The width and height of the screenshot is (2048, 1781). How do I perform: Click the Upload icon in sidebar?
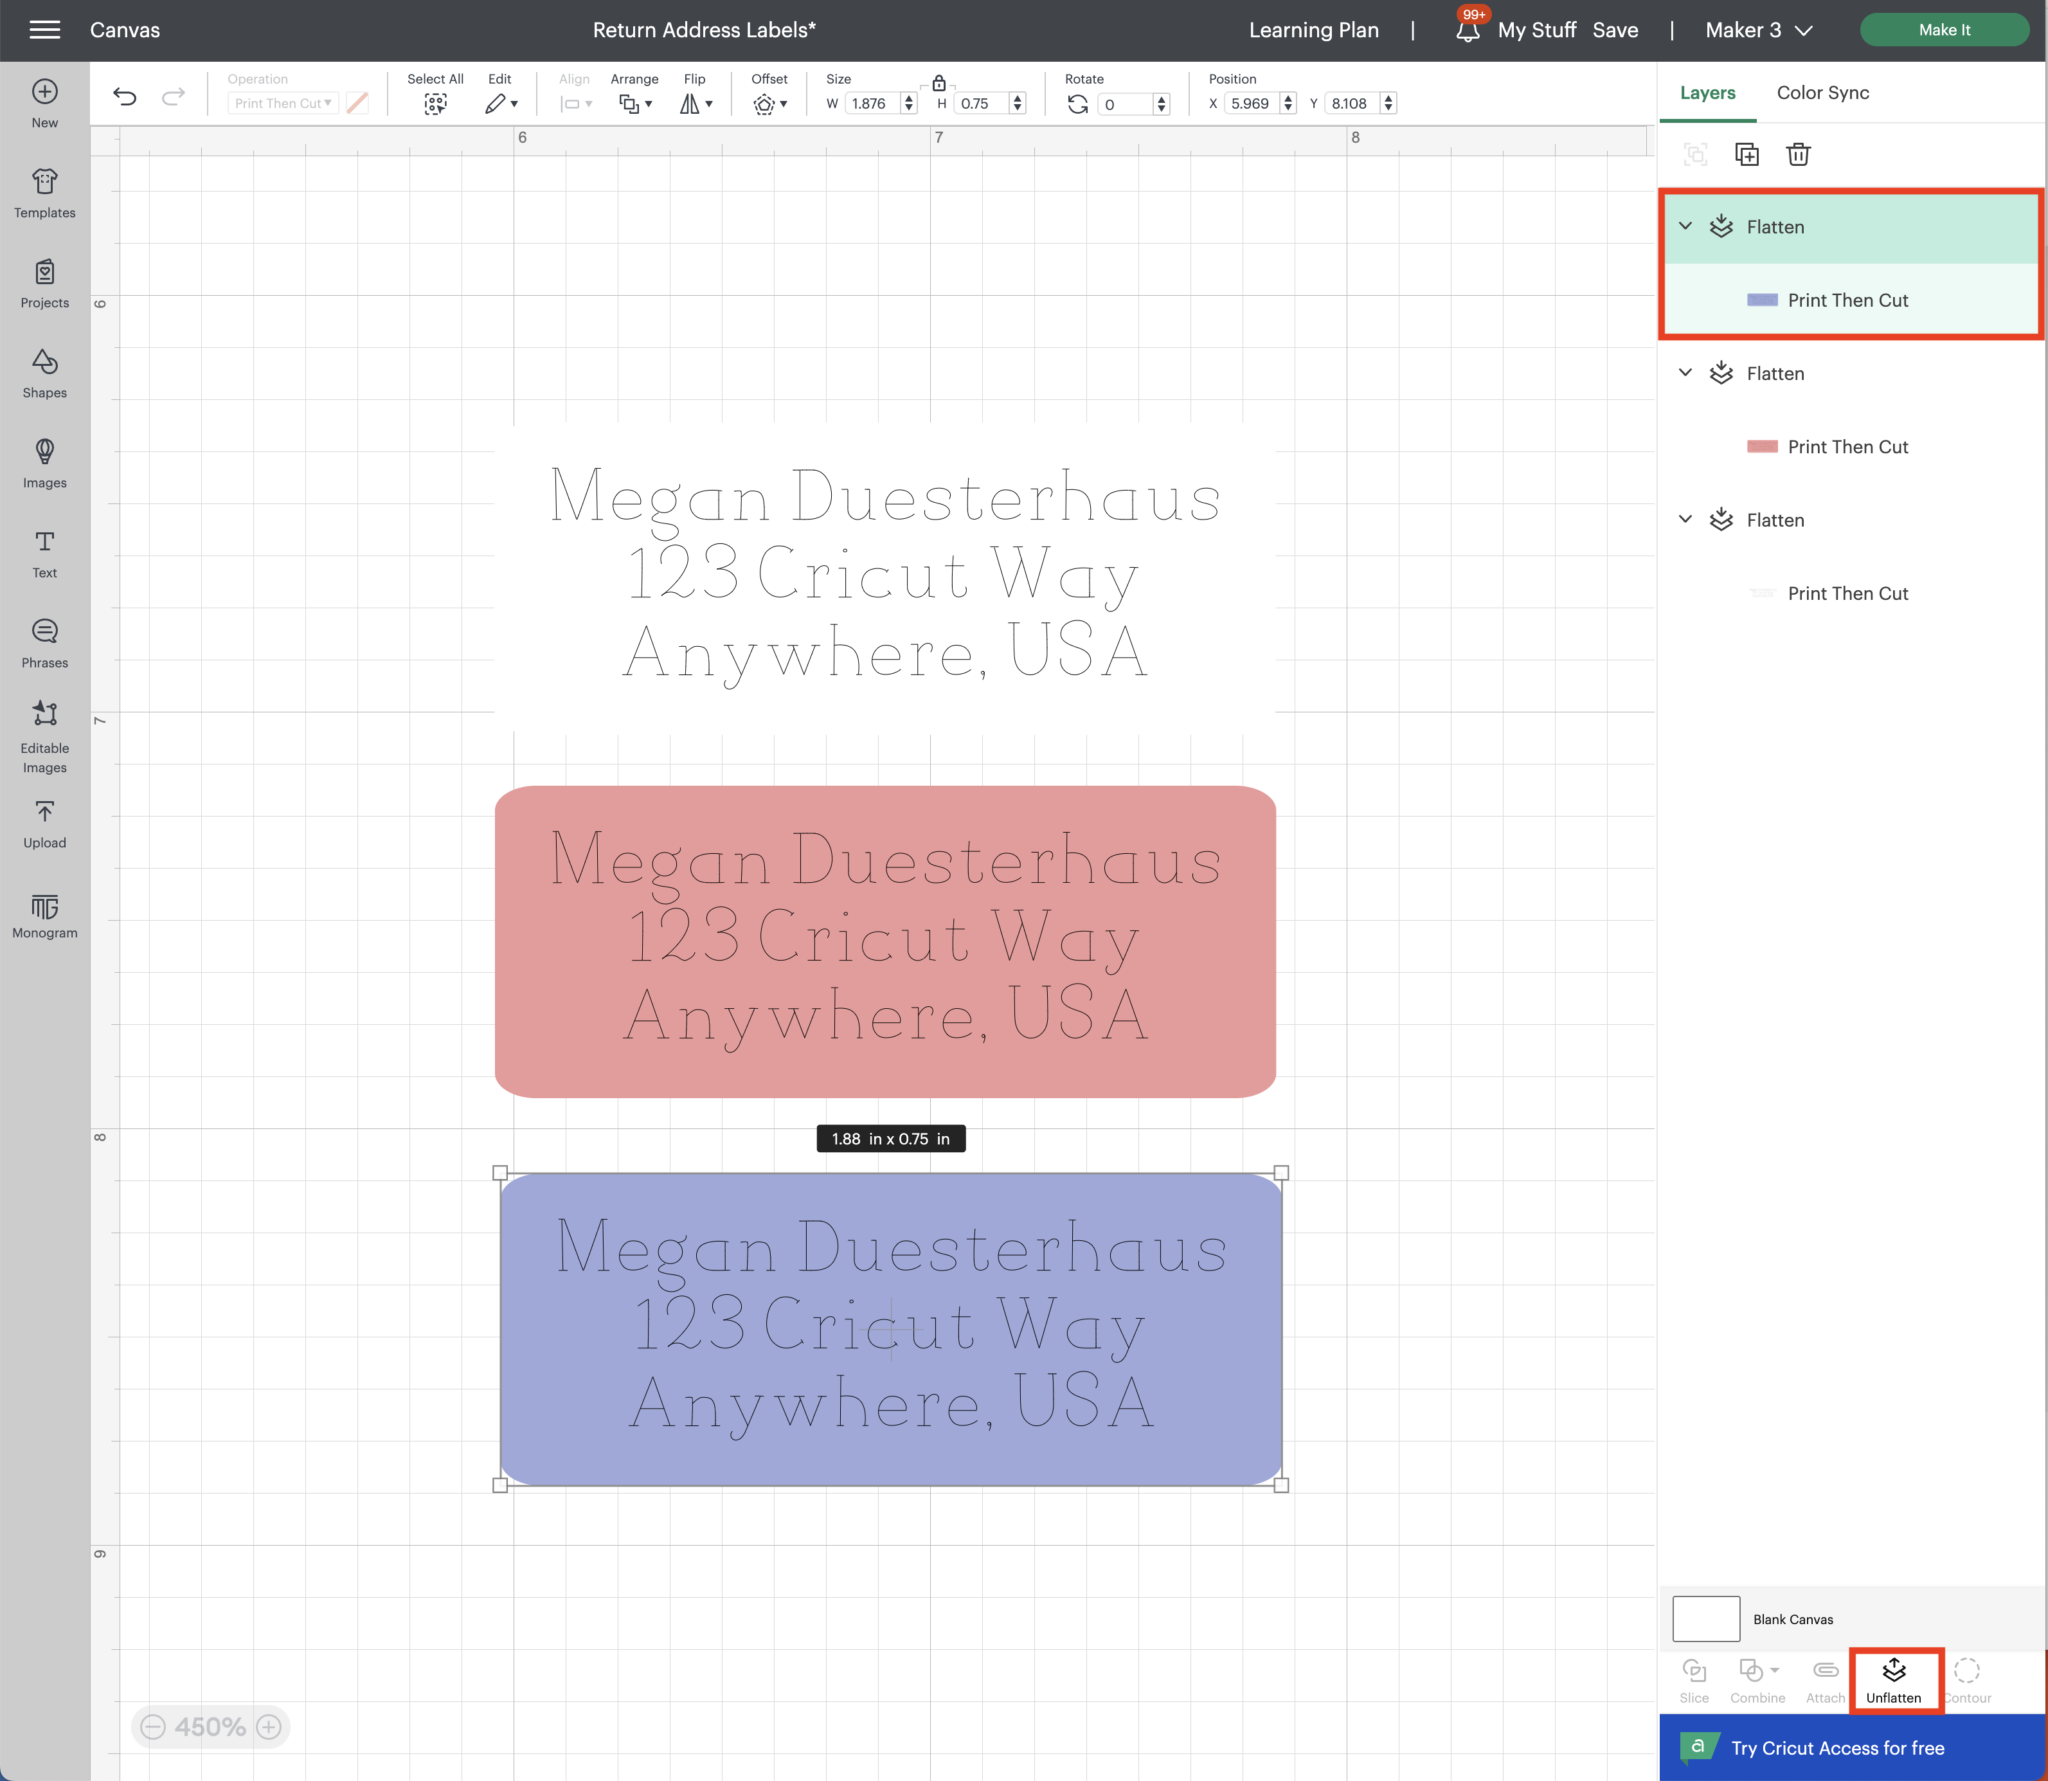[45, 824]
